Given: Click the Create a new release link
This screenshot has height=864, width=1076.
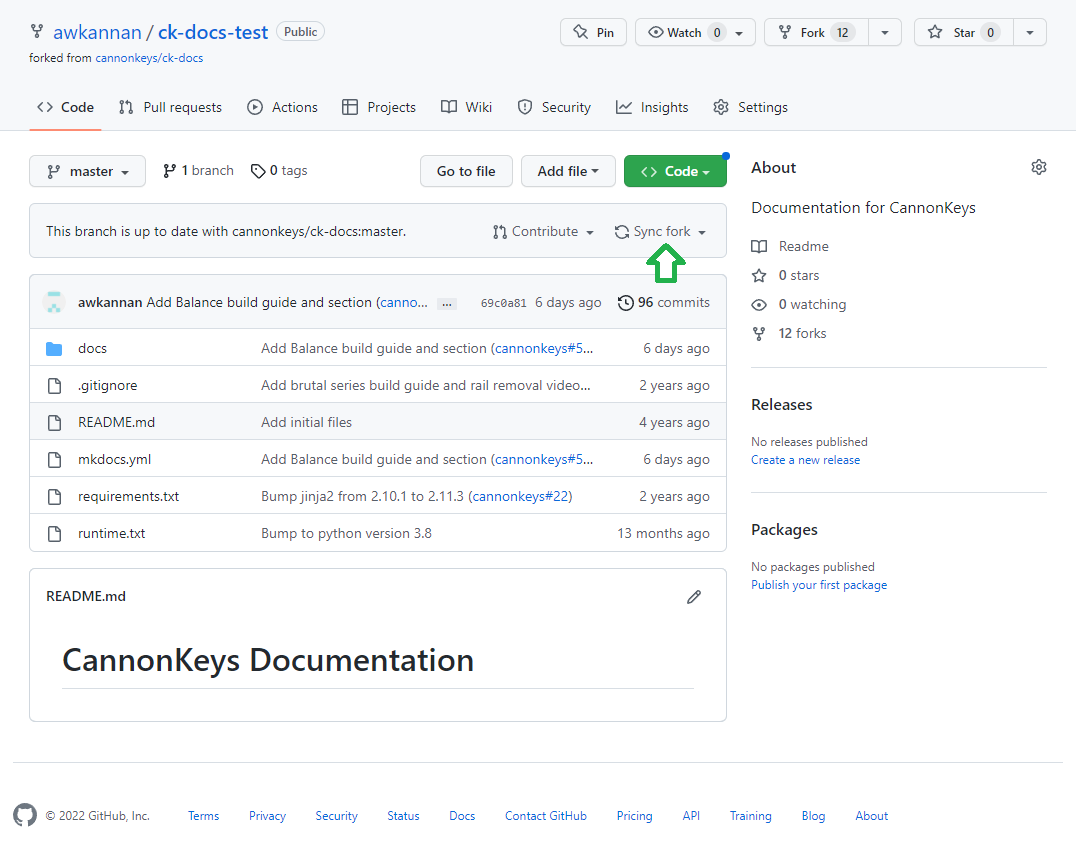Looking at the screenshot, I should (x=805, y=460).
